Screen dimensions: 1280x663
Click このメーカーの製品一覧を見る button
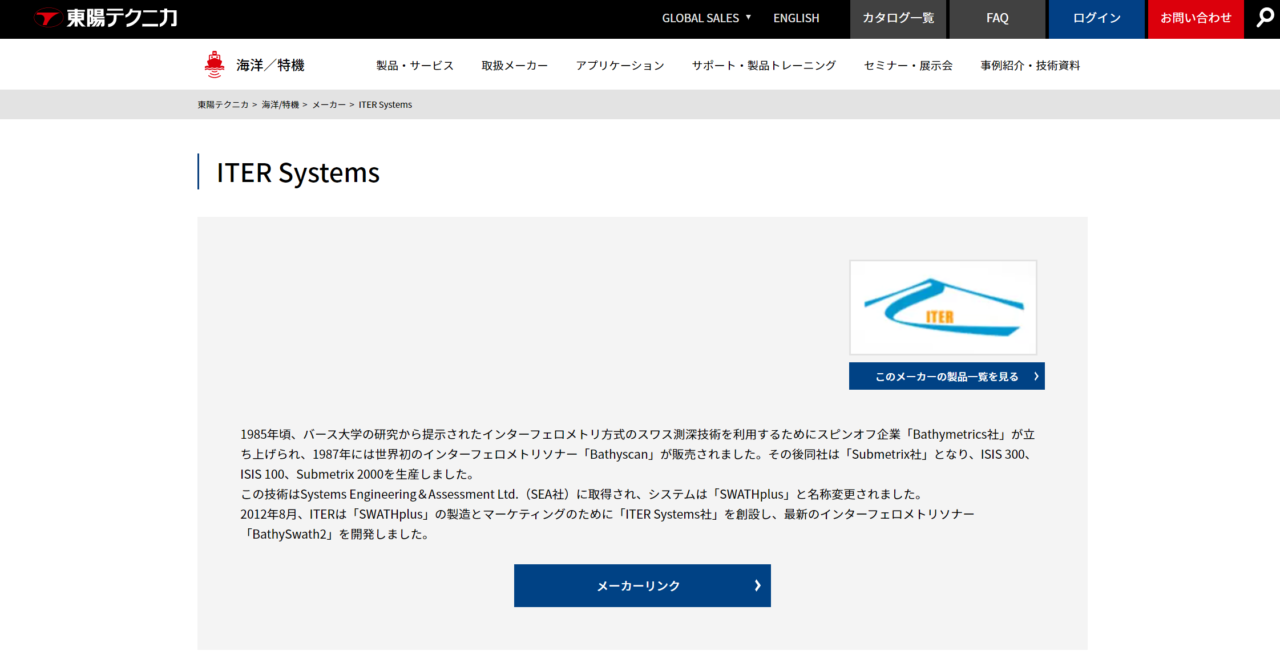pyautogui.click(x=946, y=376)
